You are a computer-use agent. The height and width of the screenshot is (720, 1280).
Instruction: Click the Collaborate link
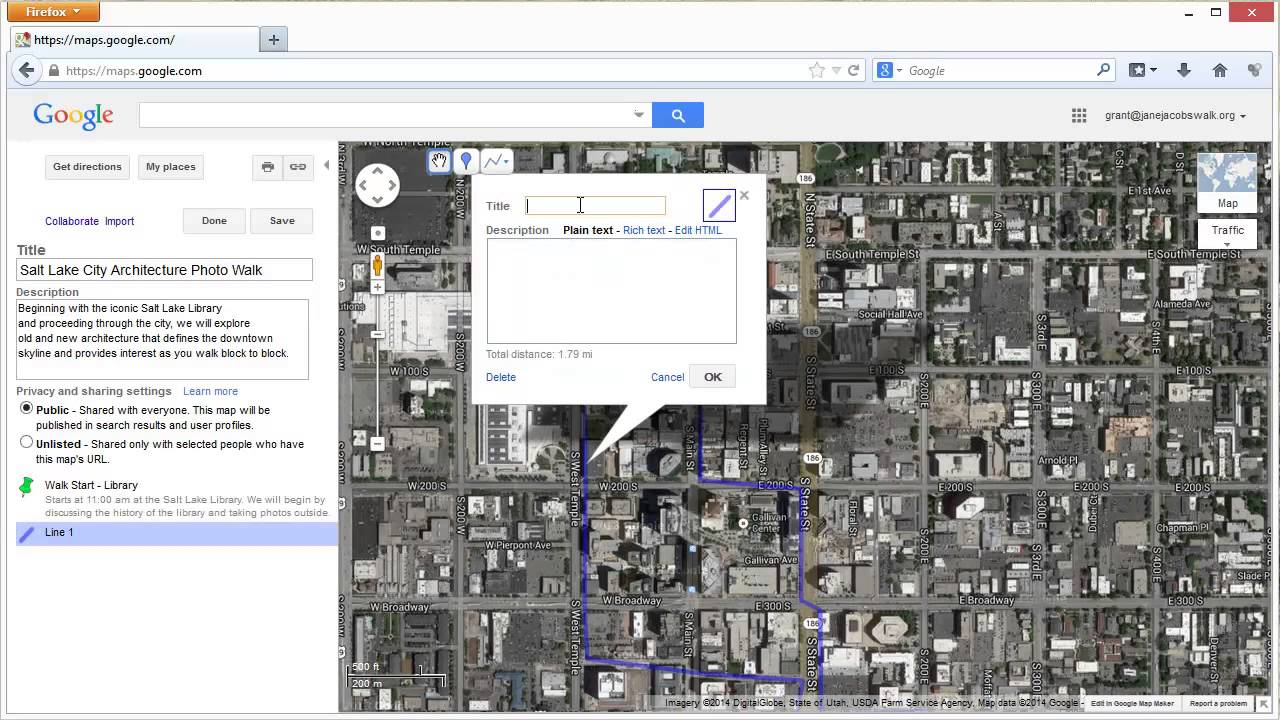coord(72,221)
